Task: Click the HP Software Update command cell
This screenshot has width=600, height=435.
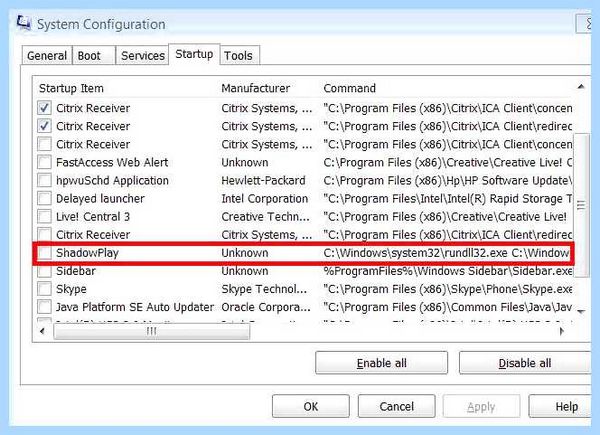Action: point(448,181)
